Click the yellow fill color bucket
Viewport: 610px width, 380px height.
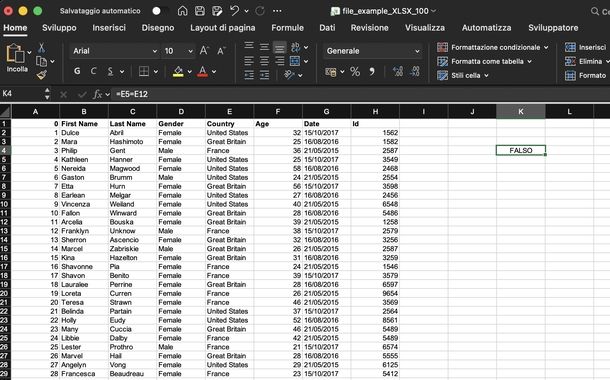178,71
